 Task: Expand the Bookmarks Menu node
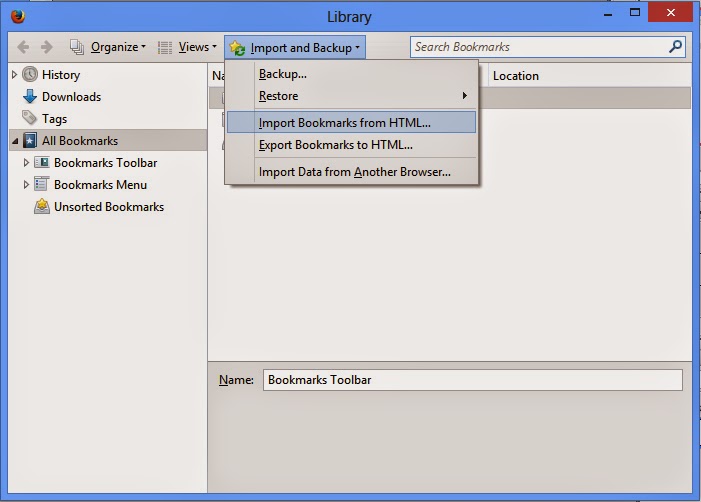[x=26, y=185]
